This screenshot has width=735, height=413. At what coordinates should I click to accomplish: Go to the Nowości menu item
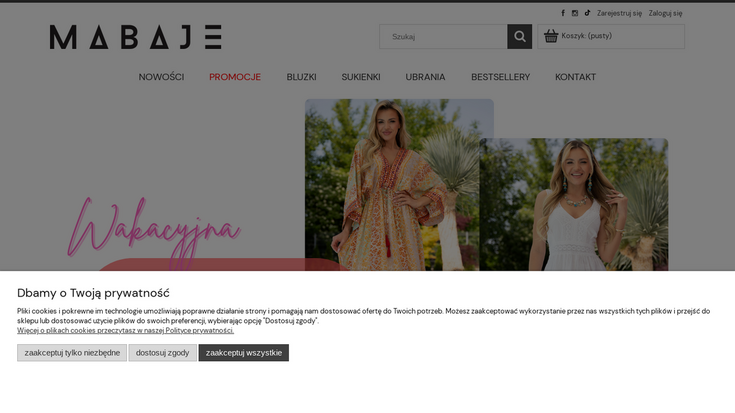(x=161, y=77)
